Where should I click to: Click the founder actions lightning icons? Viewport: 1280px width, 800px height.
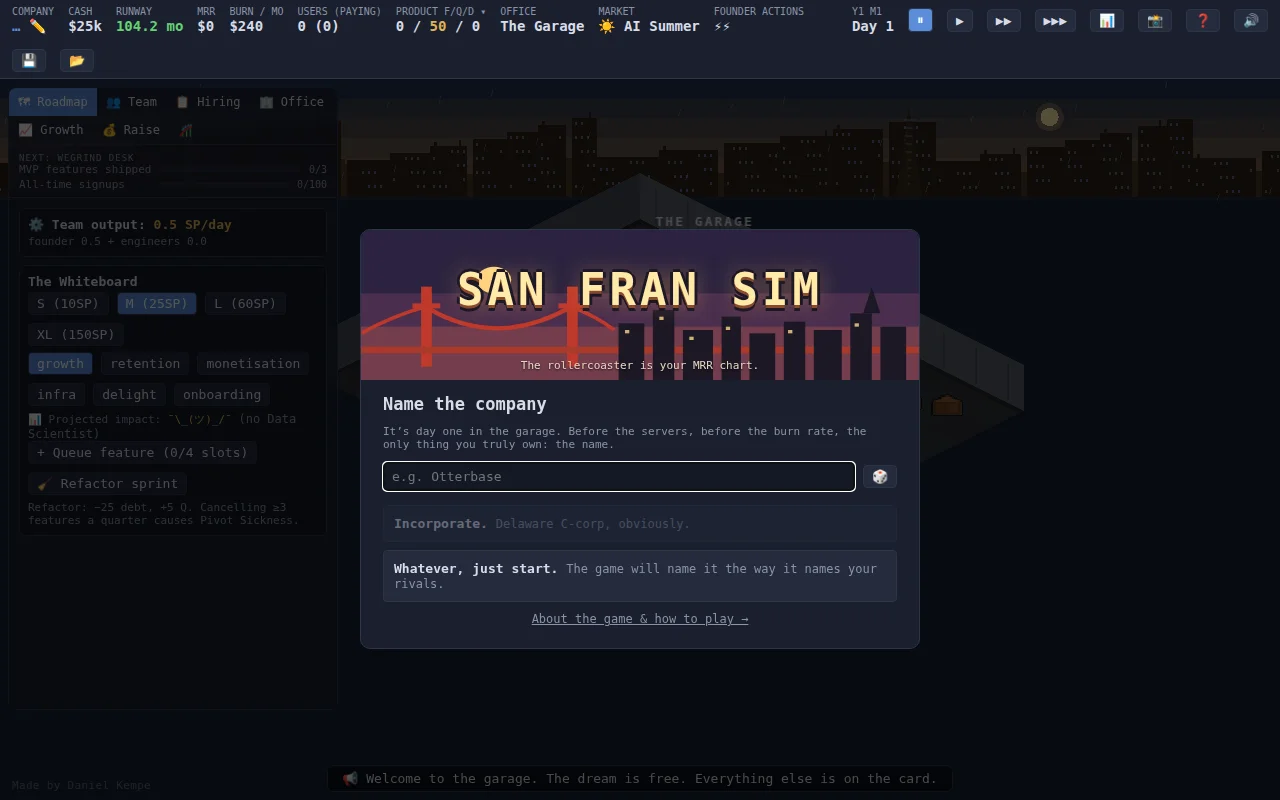pos(722,26)
